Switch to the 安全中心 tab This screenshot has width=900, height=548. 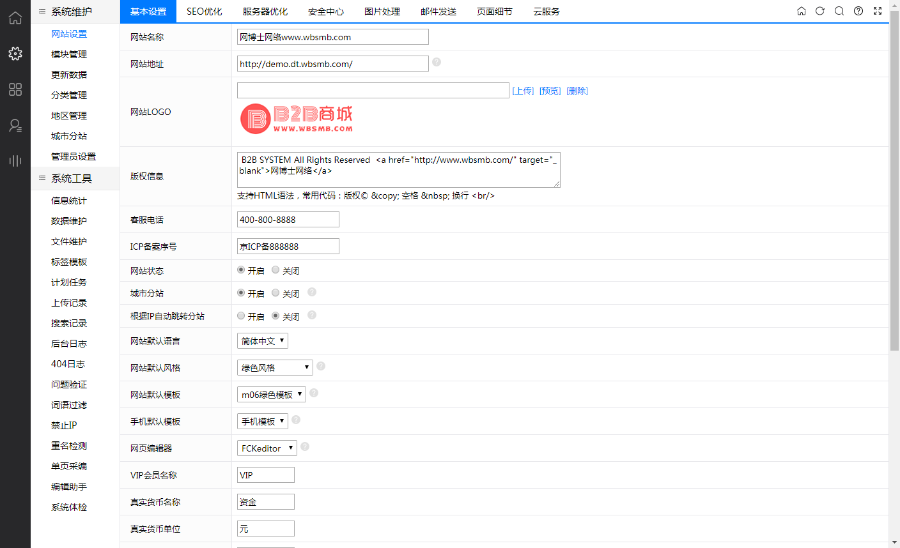point(326,11)
